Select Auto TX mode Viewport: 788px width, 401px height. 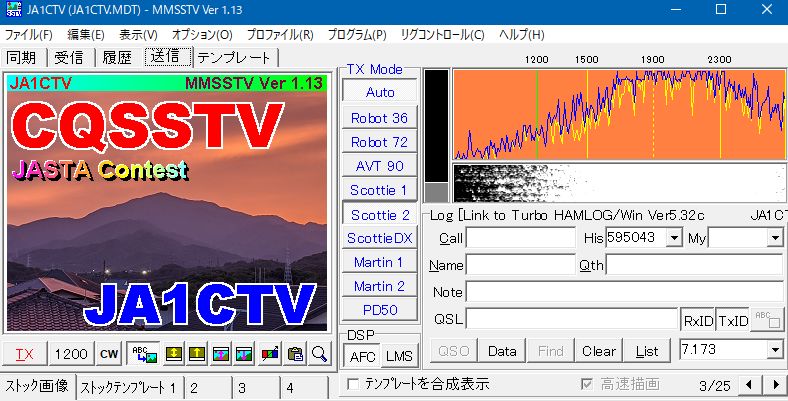coord(380,92)
